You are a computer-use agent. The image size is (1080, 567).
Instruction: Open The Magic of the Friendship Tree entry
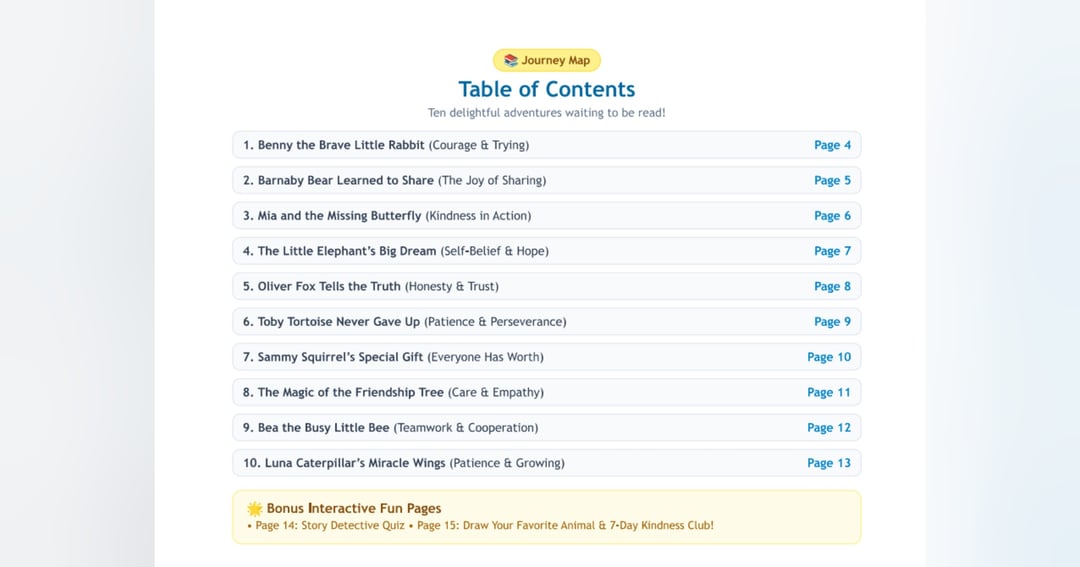[547, 392]
